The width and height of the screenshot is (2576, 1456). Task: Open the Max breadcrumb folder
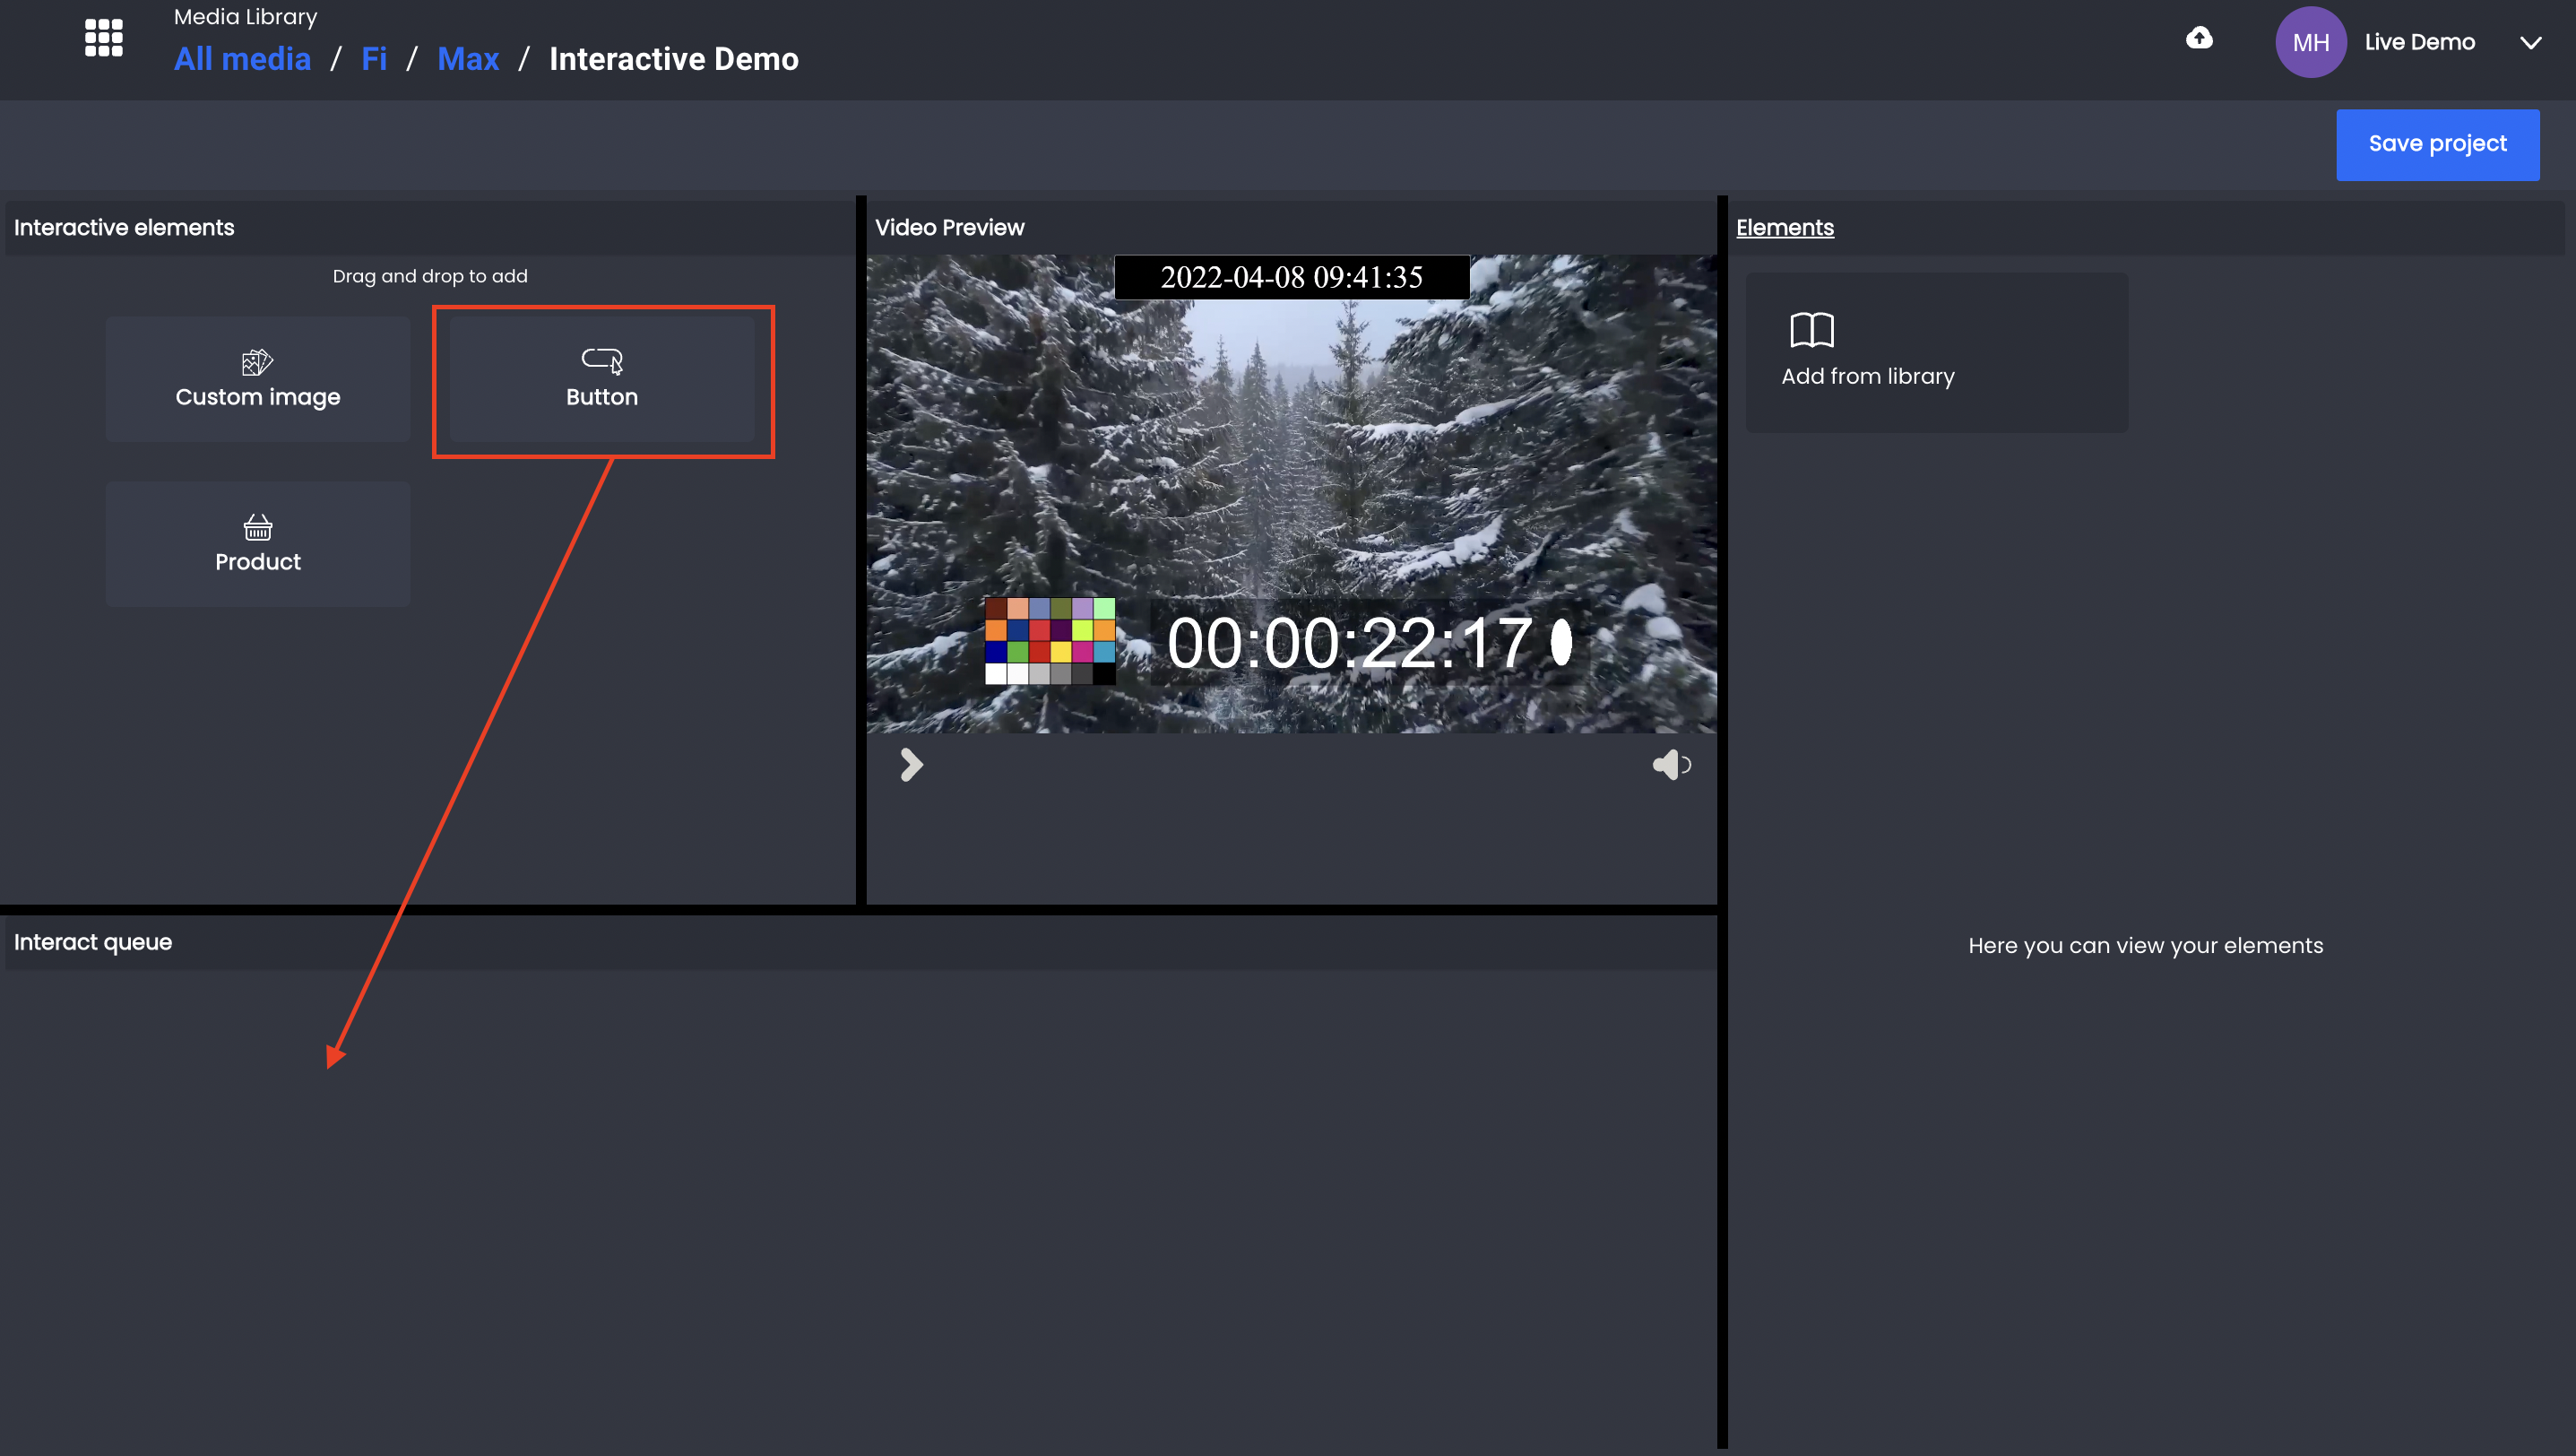pyautogui.click(x=468, y=59)
